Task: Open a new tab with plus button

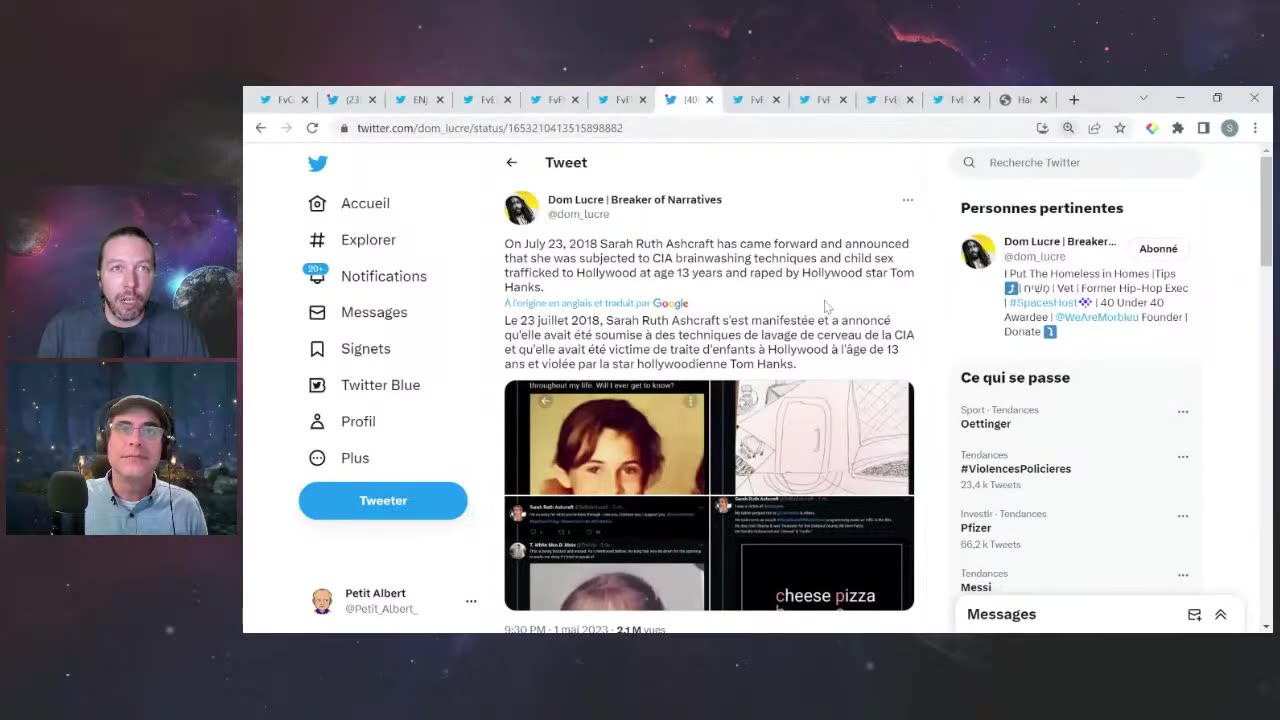Action: [x=1074, y=100]
